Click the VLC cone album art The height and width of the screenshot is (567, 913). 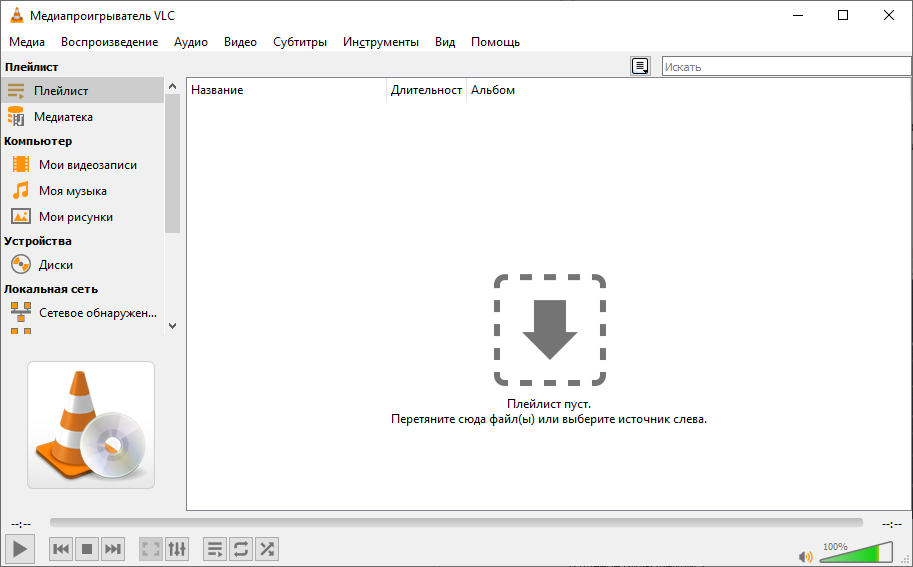(x=91, y=424)
